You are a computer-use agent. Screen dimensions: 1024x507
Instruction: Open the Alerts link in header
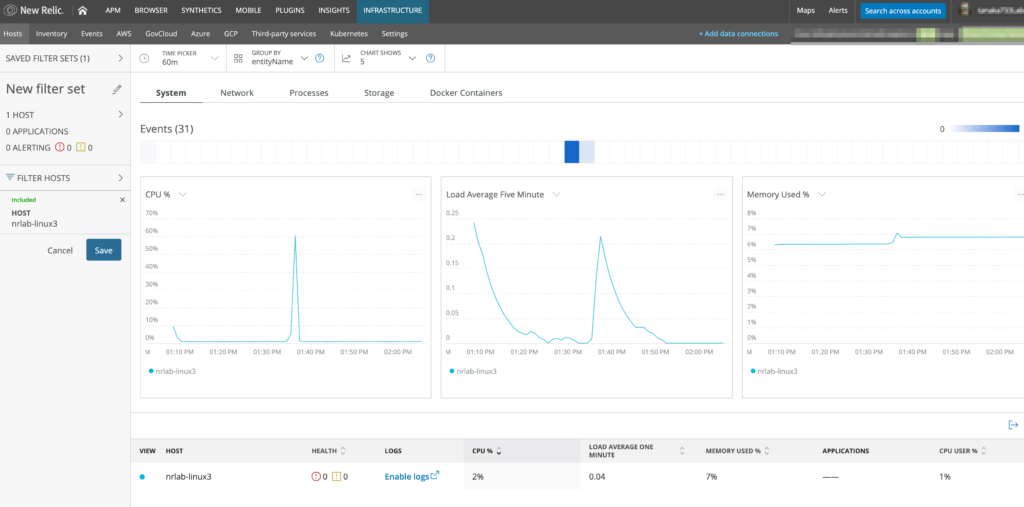[838, 10]
